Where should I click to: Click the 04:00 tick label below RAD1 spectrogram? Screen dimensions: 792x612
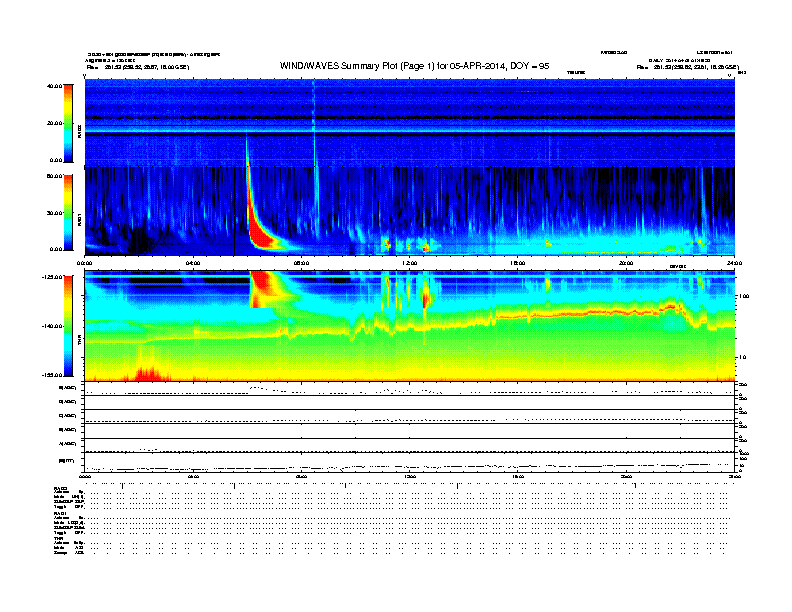tap(193, 263)
